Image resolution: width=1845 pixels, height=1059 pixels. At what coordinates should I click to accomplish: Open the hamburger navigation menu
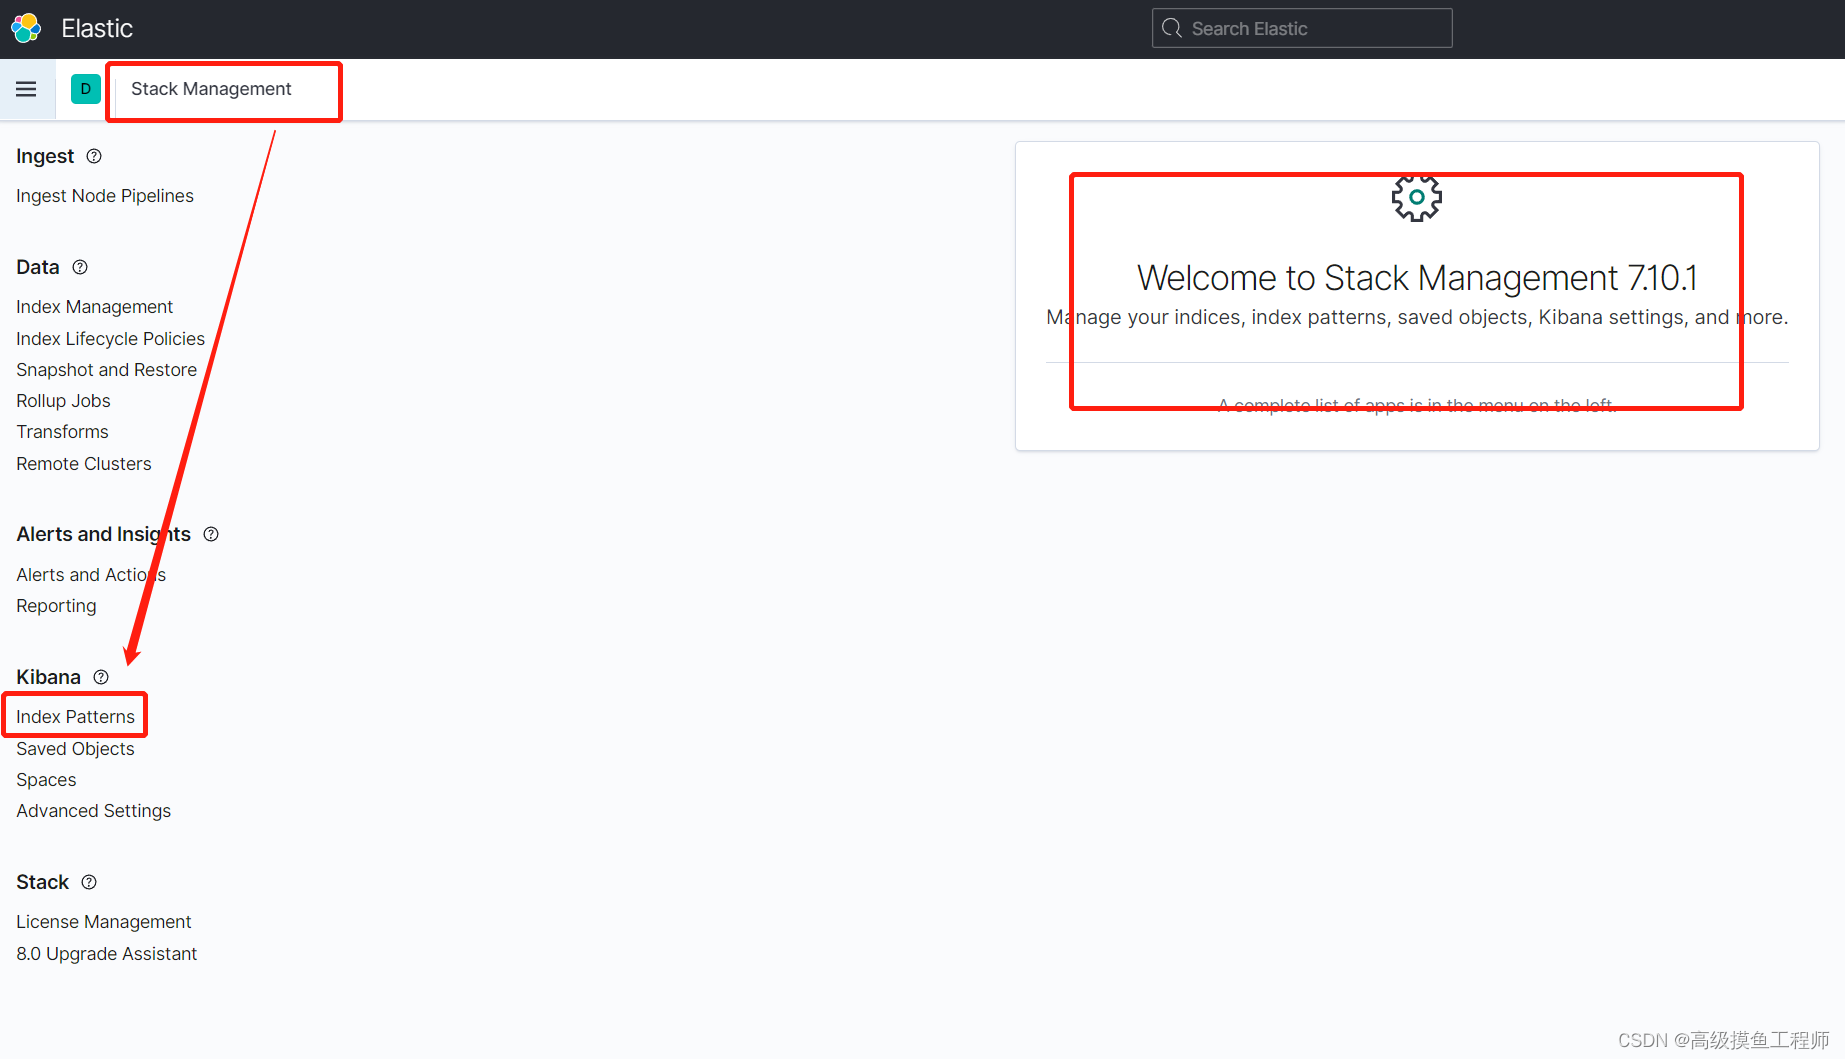[x=26, y=89]
